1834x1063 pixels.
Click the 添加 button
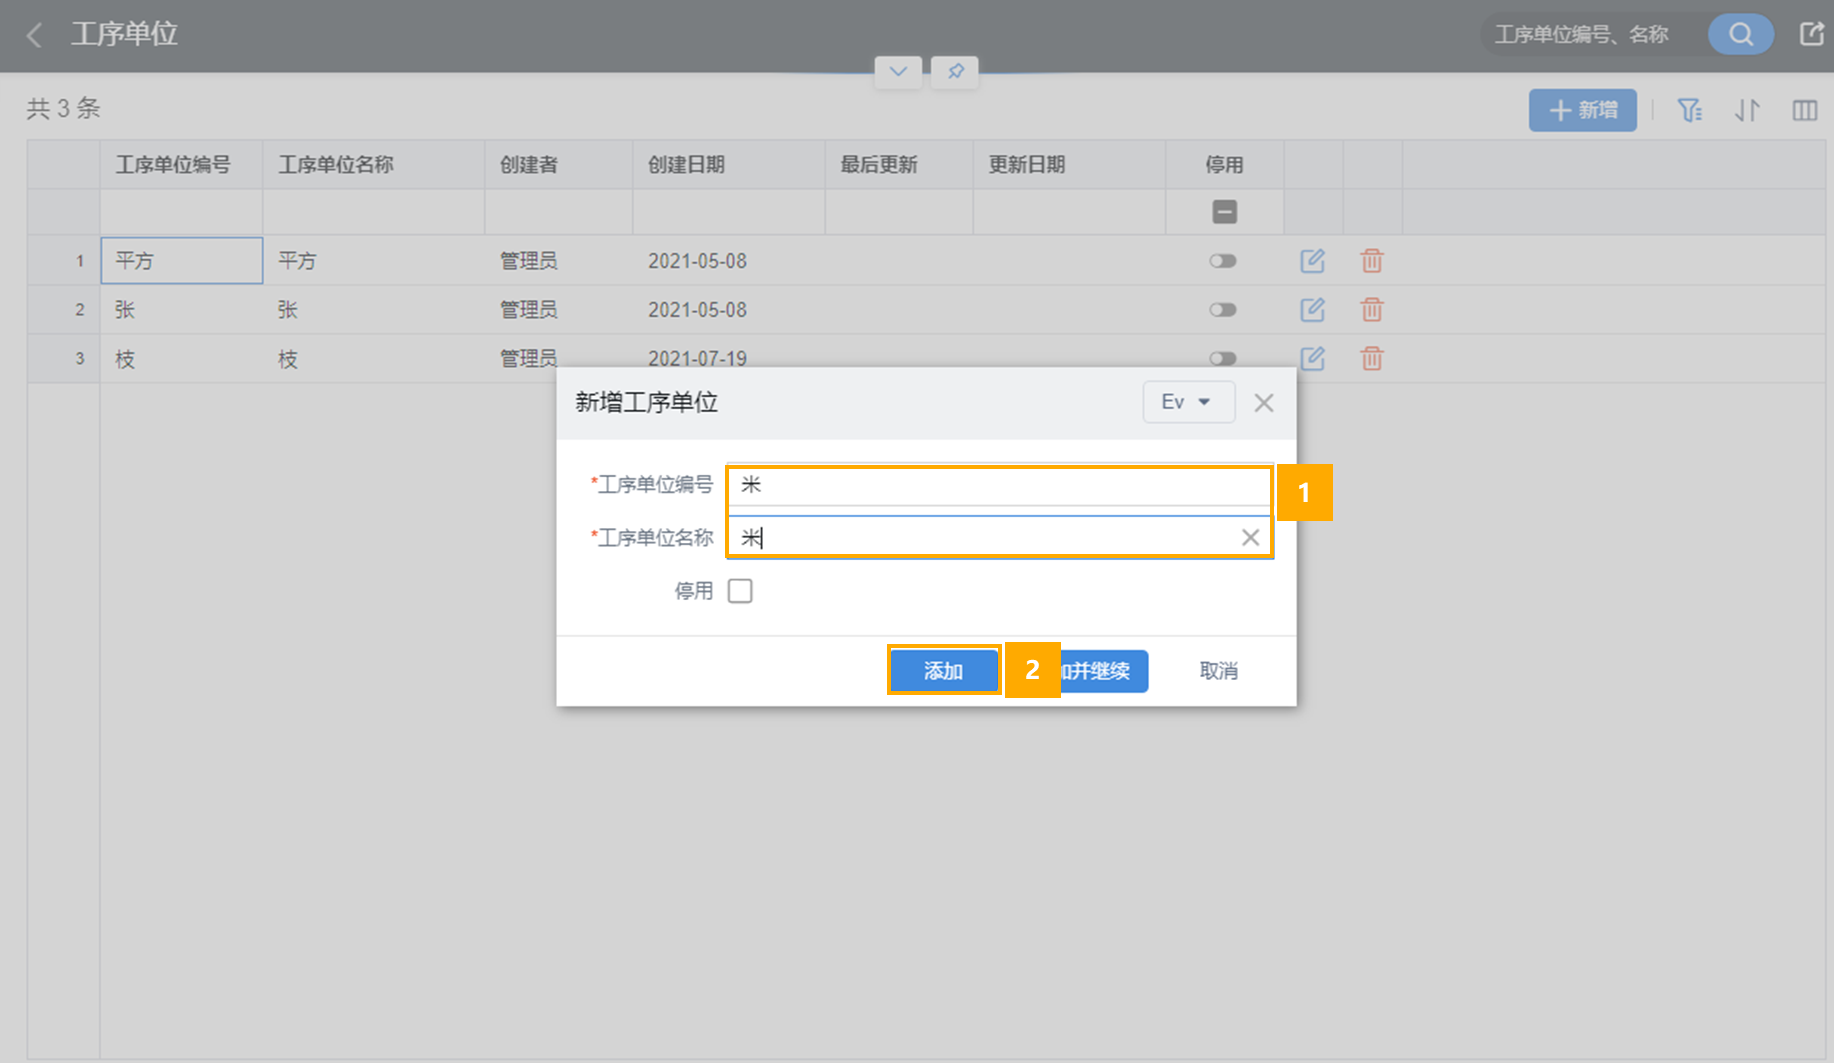pyautogui.click(x=943, y=671)
